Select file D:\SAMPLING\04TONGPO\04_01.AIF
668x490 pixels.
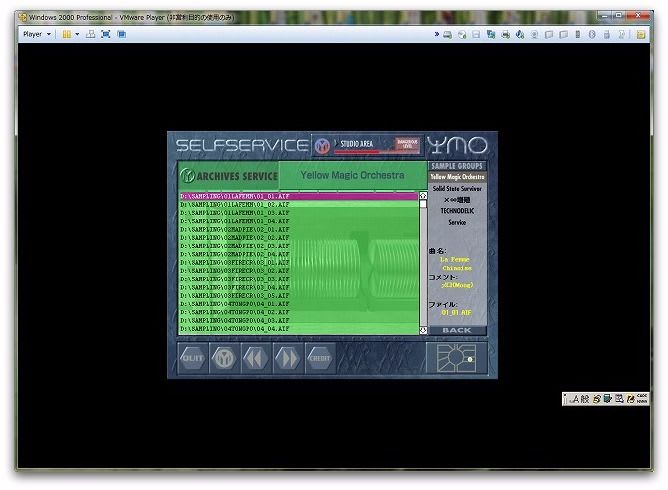click(x=299, y=304)
